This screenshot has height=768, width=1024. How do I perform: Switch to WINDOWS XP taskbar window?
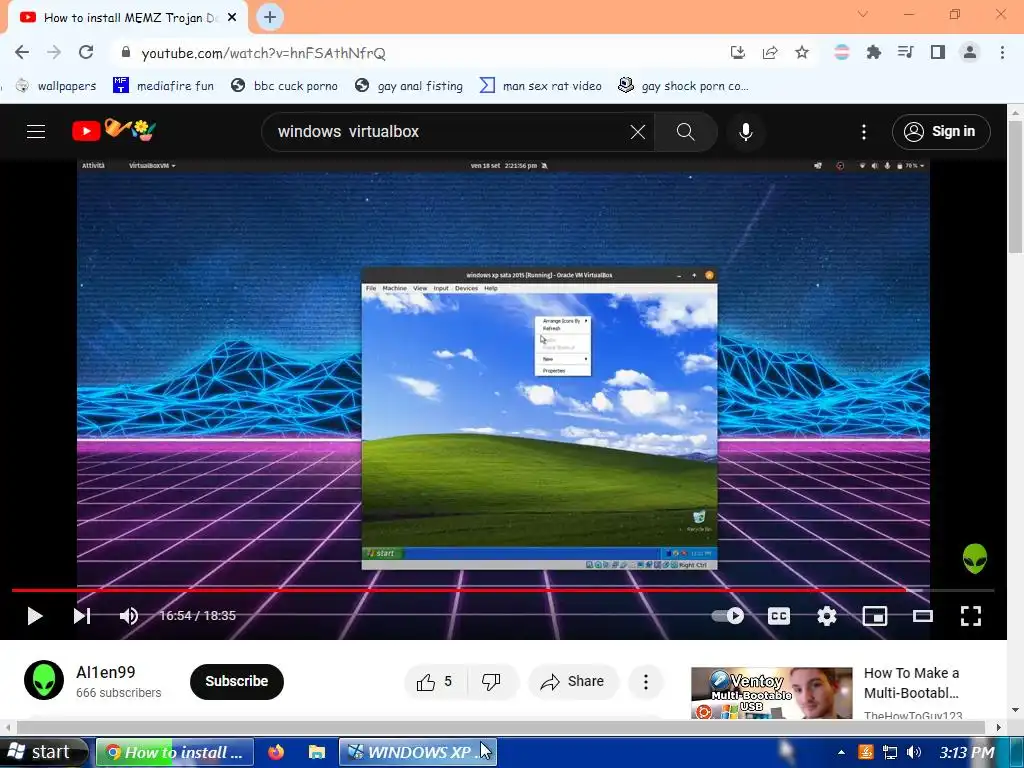418,752
